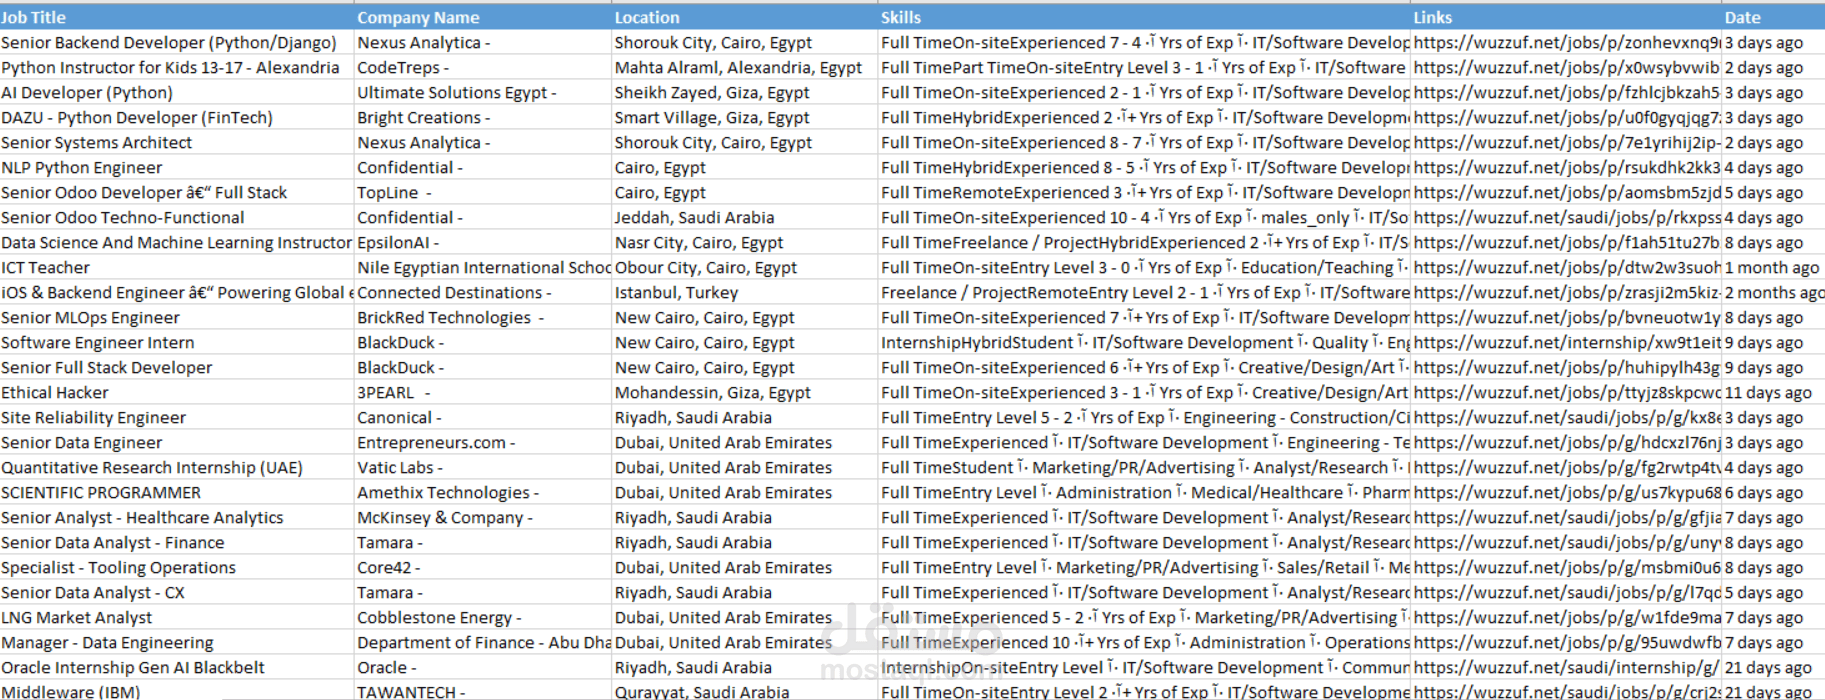Select the Date column header
This screenshot has height=700, width=1825.
tap(1773, 17)
